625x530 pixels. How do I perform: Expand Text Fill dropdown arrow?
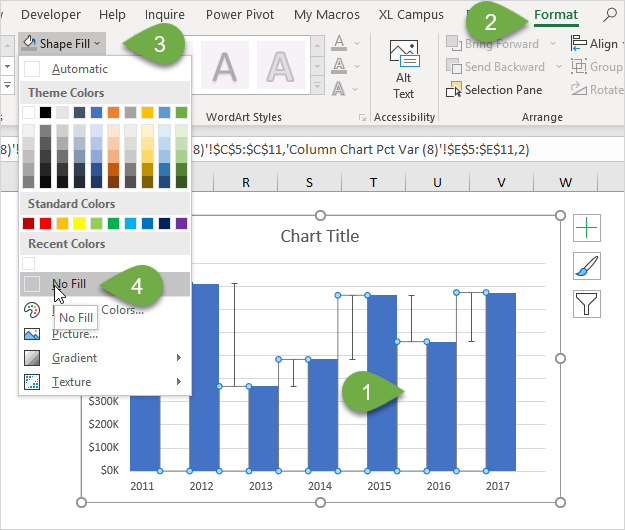357,43
